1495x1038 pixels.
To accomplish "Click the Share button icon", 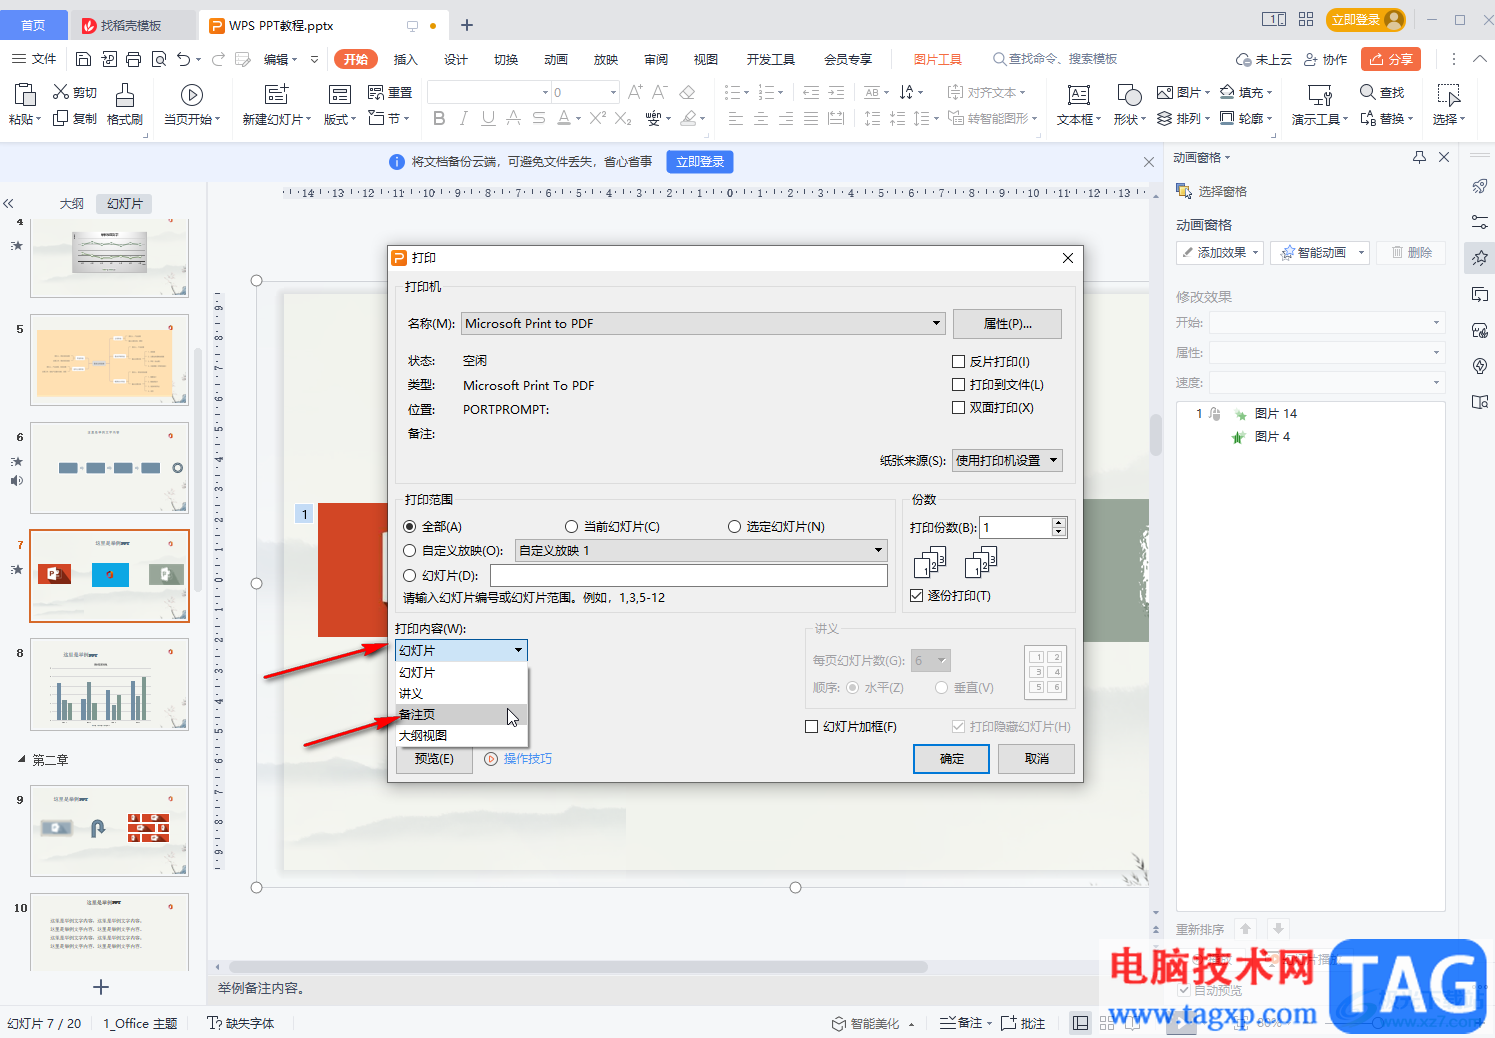I will click(1391, 59).
